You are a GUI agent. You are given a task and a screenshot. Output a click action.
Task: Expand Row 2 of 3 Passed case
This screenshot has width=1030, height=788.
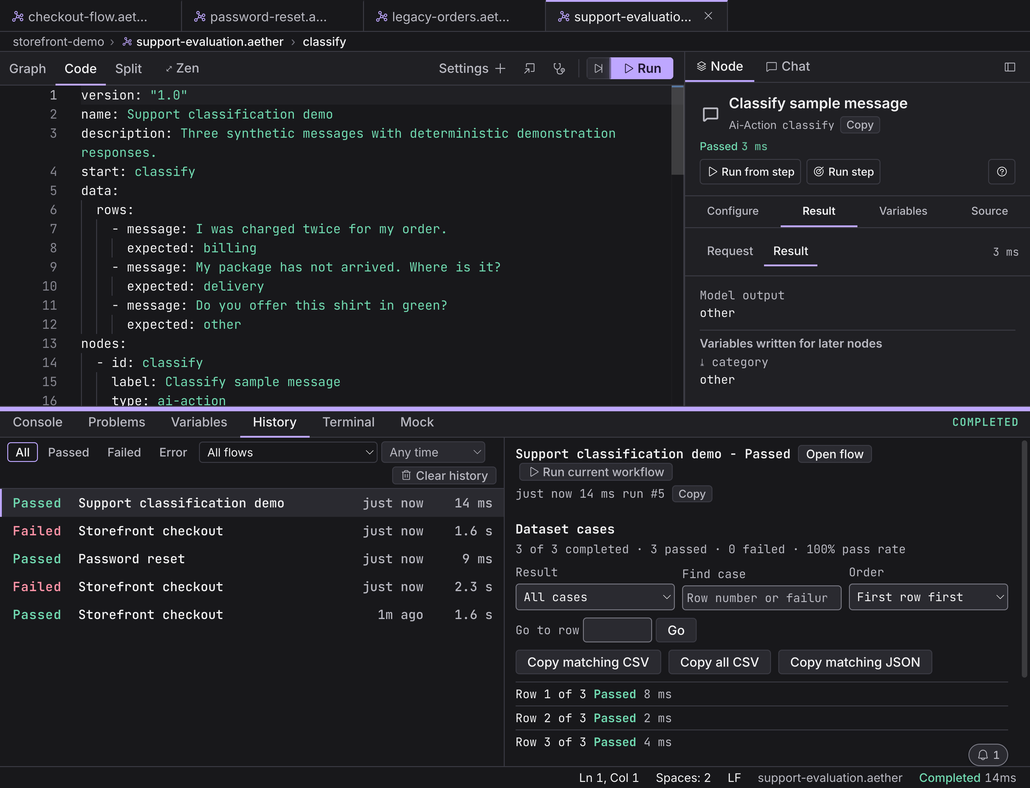coord(761,718)
